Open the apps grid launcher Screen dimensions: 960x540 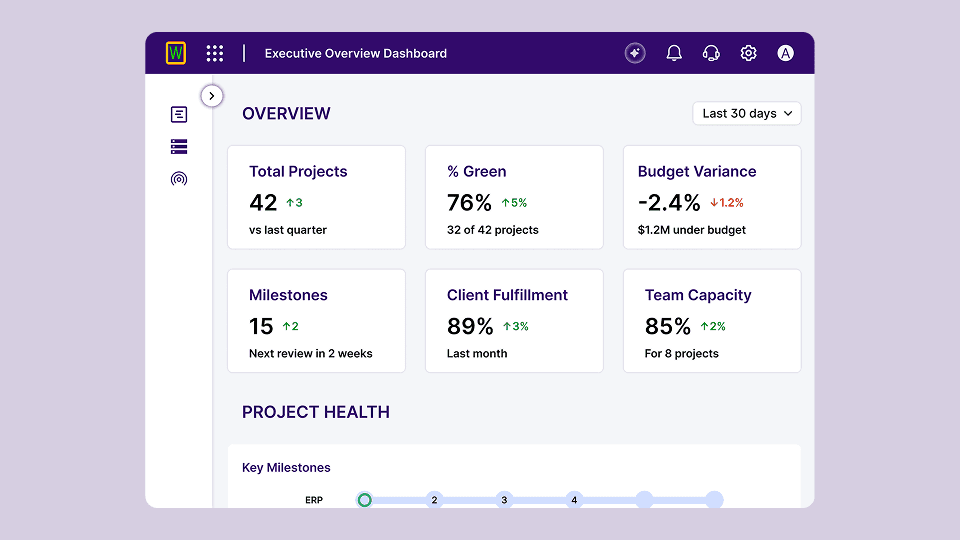click(214, 53)
